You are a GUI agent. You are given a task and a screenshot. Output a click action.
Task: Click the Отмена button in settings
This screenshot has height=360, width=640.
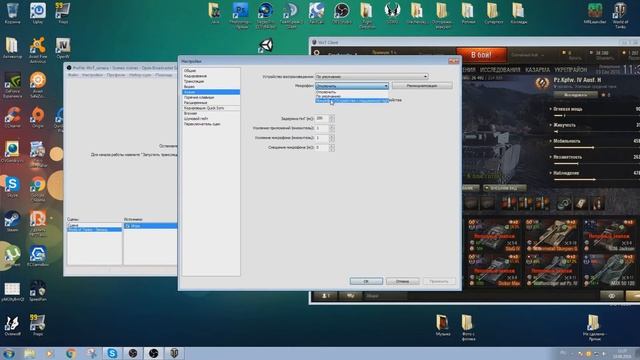(402, 281)
